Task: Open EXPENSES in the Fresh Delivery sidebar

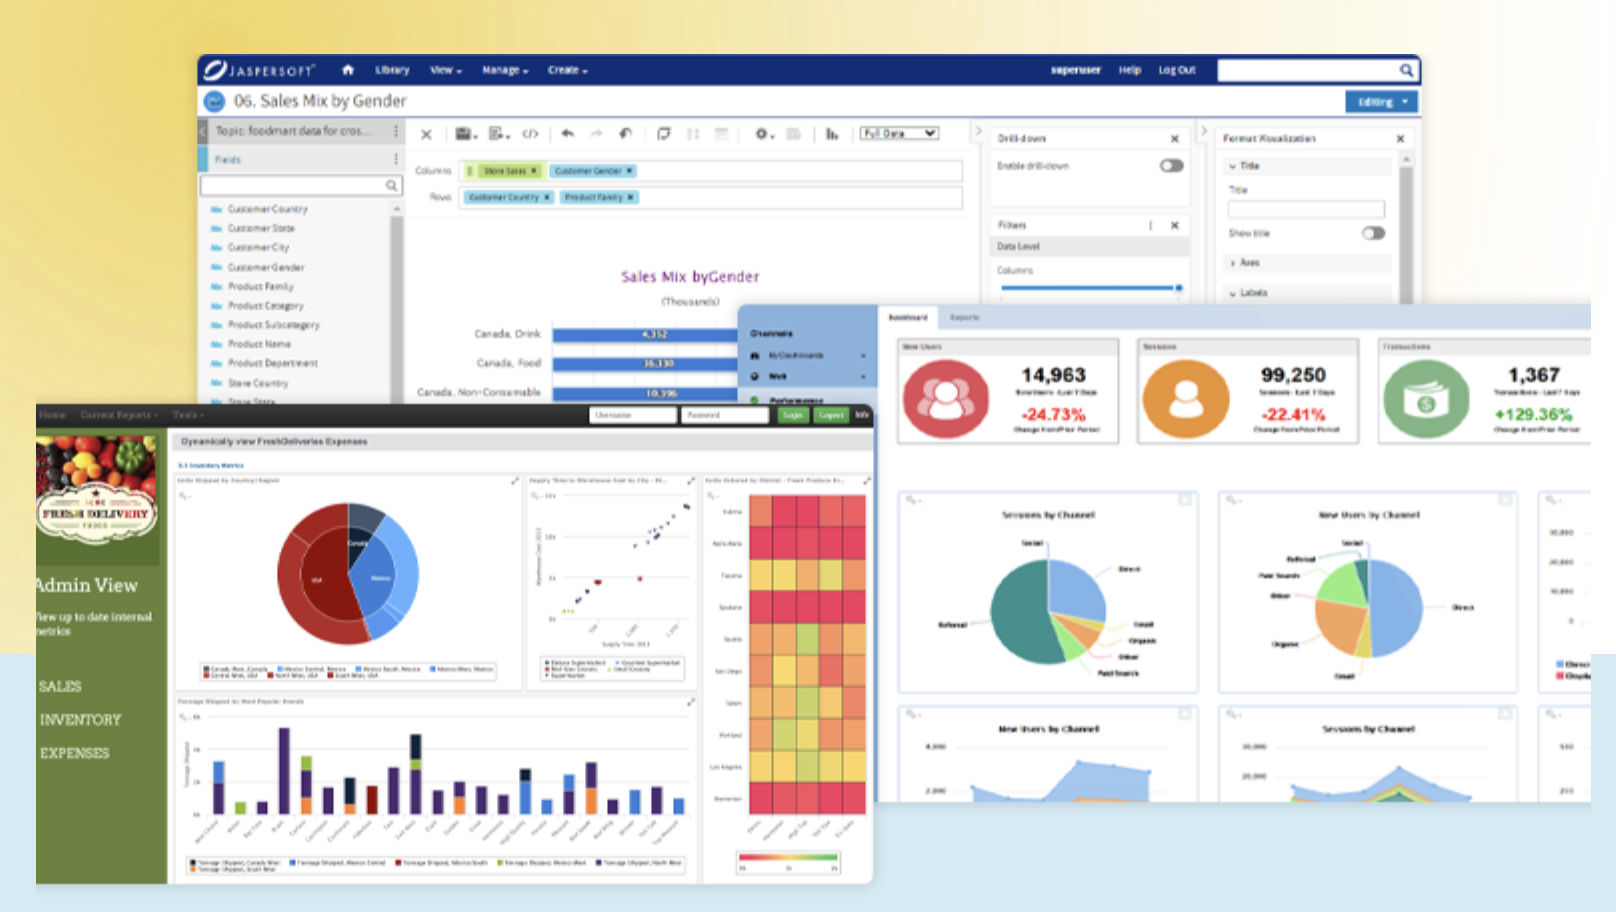Action: tap(74, 753)
